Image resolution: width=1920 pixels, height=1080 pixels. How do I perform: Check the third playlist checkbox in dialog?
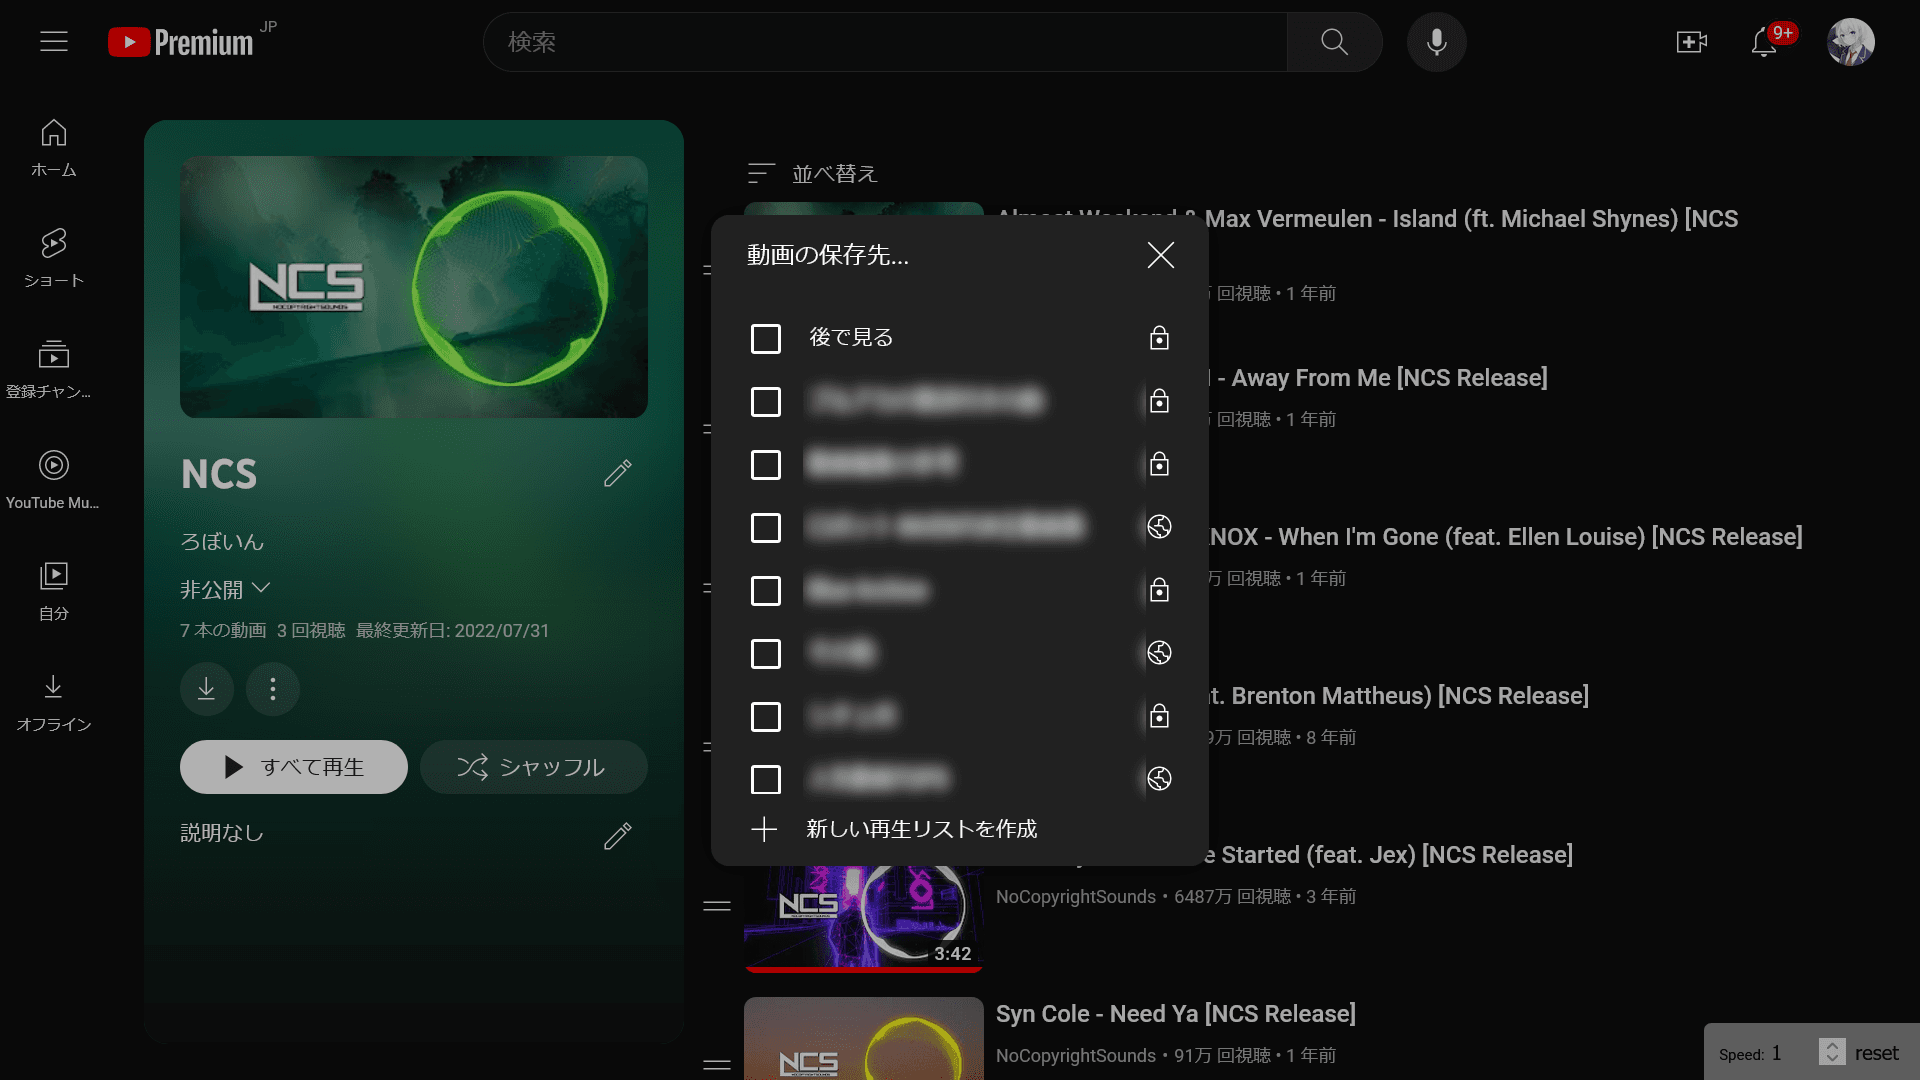766,465
